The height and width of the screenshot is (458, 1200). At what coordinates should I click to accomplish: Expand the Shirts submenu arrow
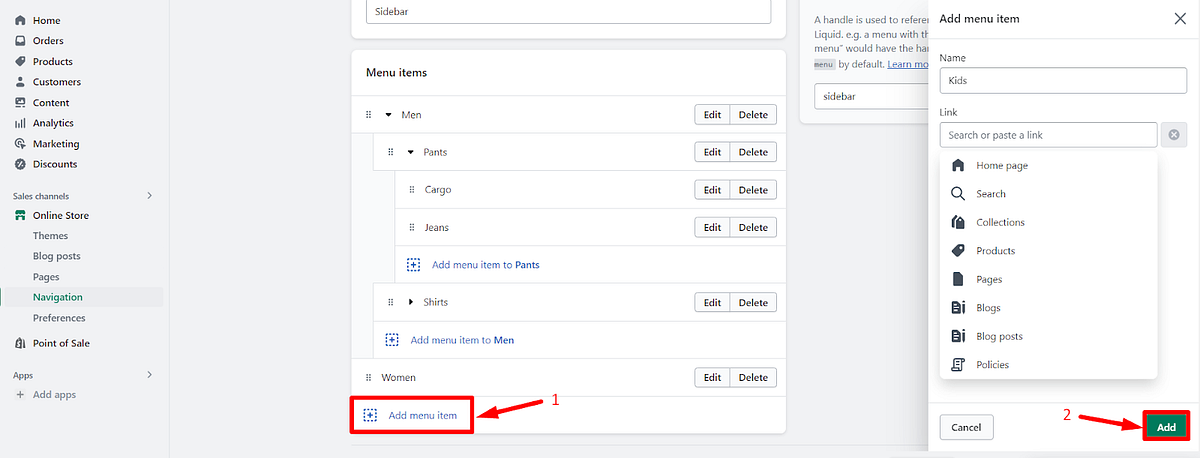[x=410, y=302]
